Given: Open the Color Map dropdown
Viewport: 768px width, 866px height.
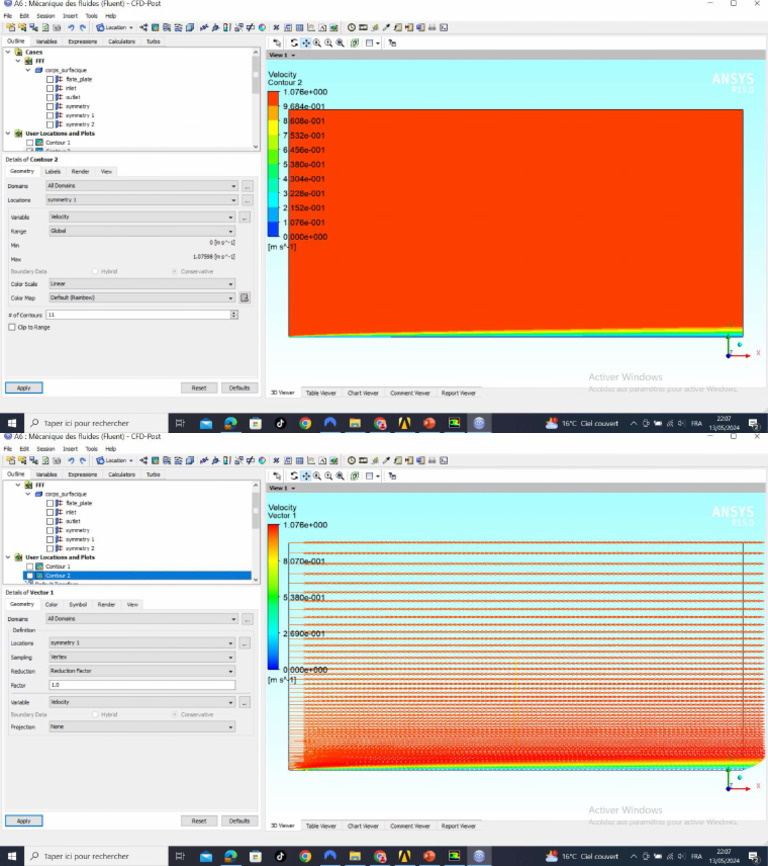Looking at the screenshot, I should [142, 298].
